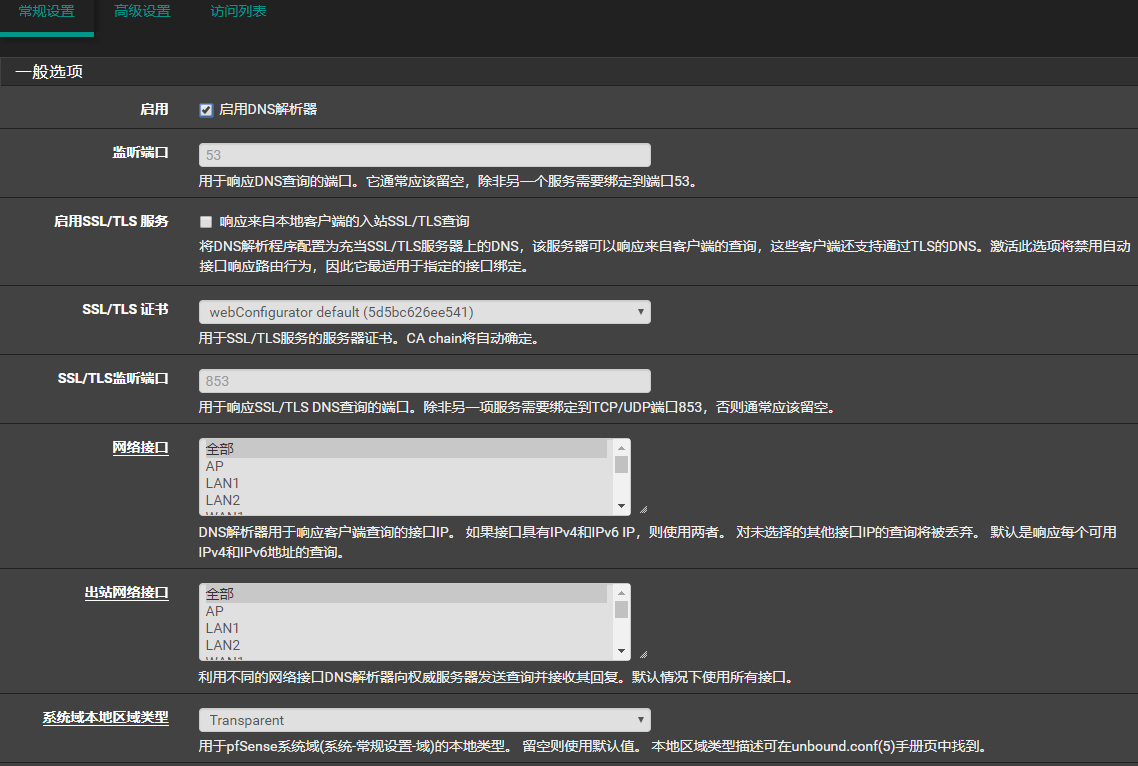The image size is (1138, 766).
Task: Uncheck the 启用DNS解析器 checkbox
Action: pos(206,110)
